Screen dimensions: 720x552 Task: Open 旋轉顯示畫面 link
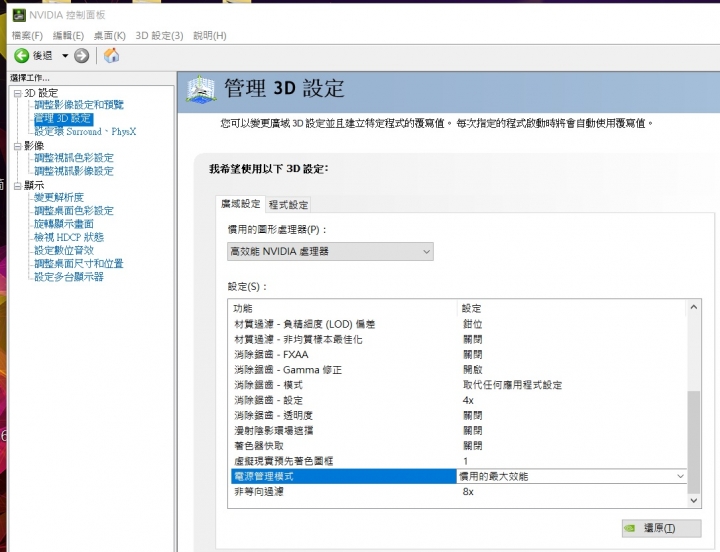point(64,224)
